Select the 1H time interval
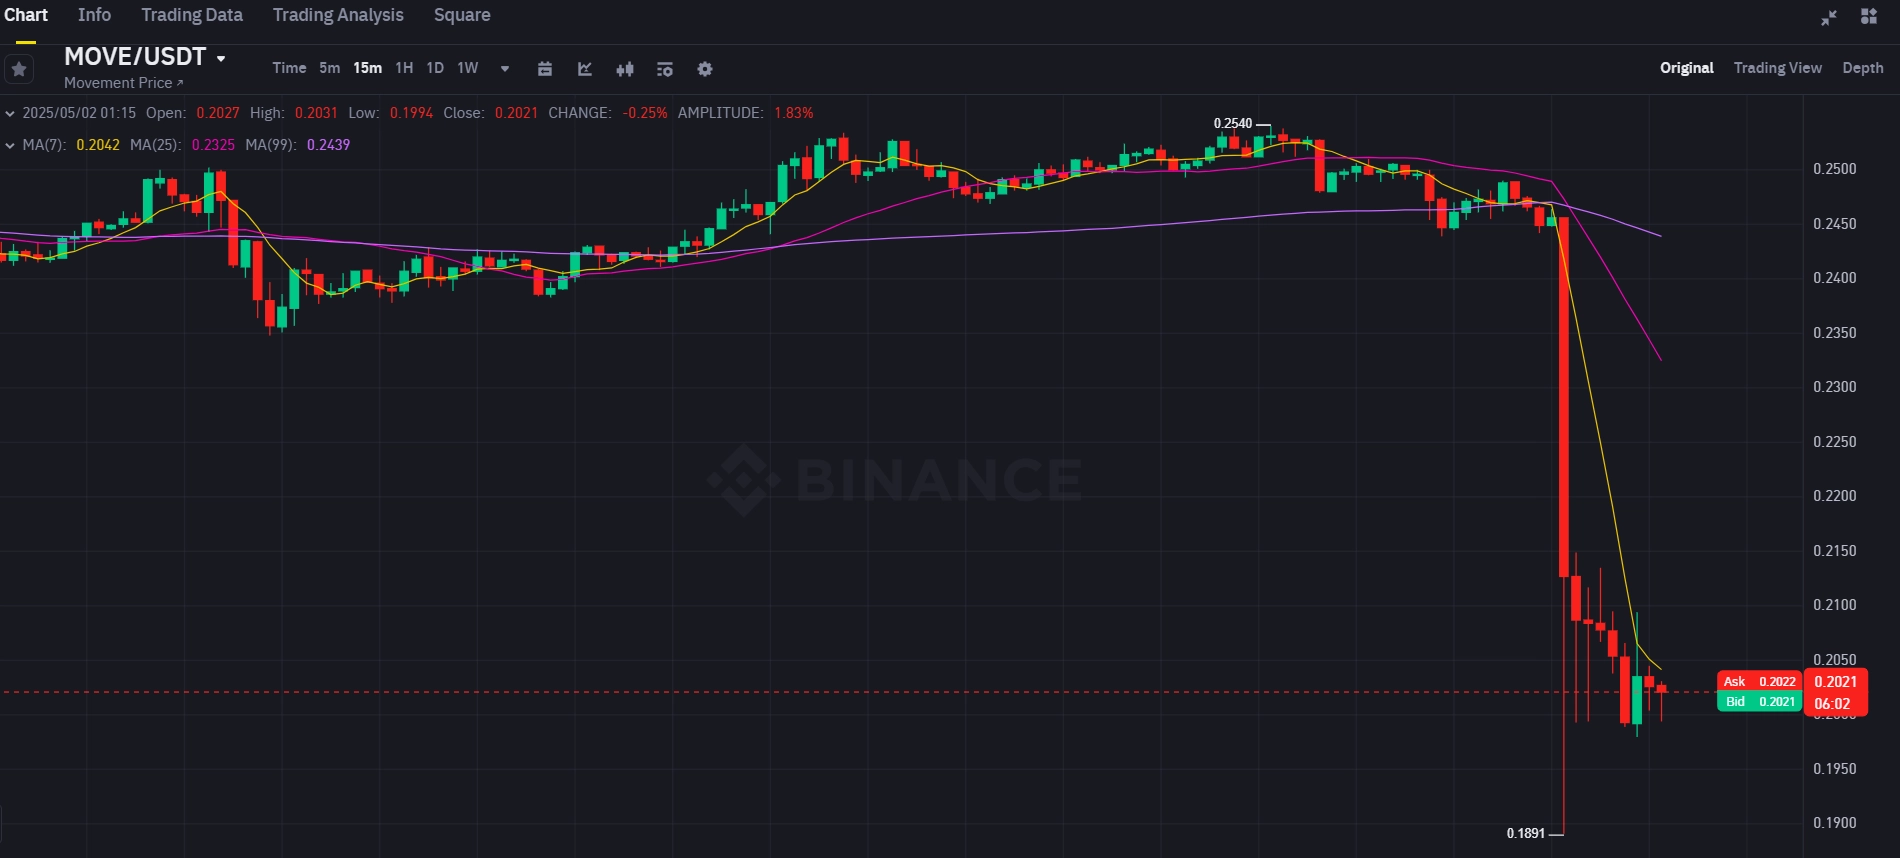This screenshot has height=858, width=1900. click(x=404, y=68)
